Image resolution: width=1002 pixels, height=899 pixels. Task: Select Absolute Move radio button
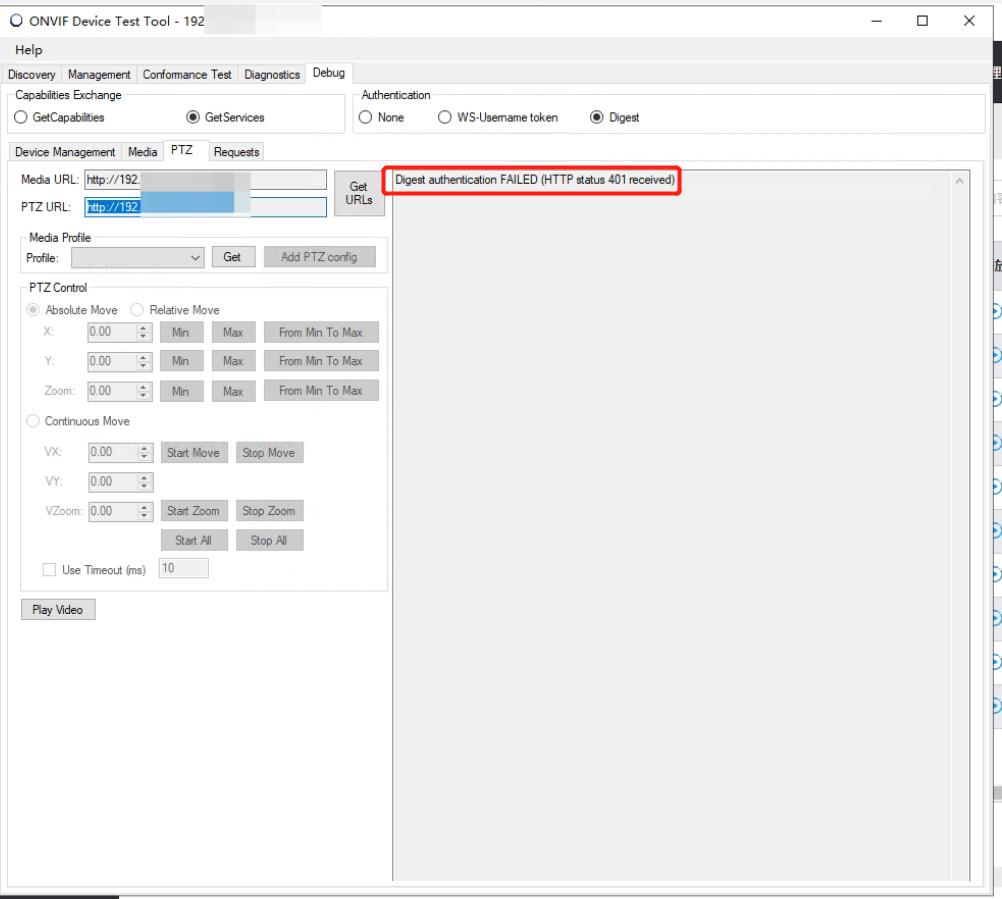(x=72, y=310)
